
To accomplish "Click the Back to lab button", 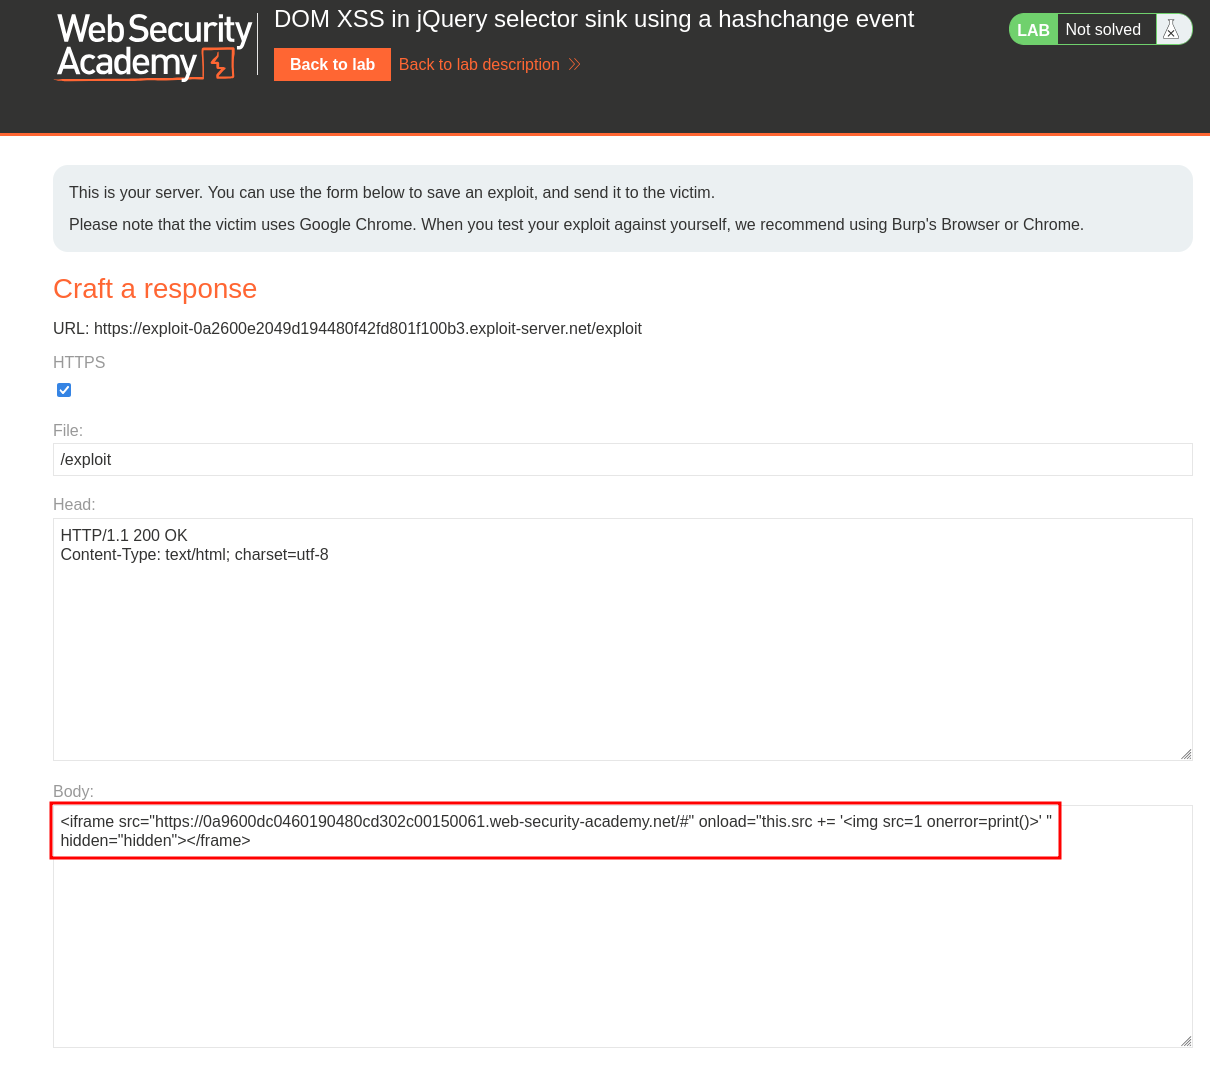I will (332, 64).
